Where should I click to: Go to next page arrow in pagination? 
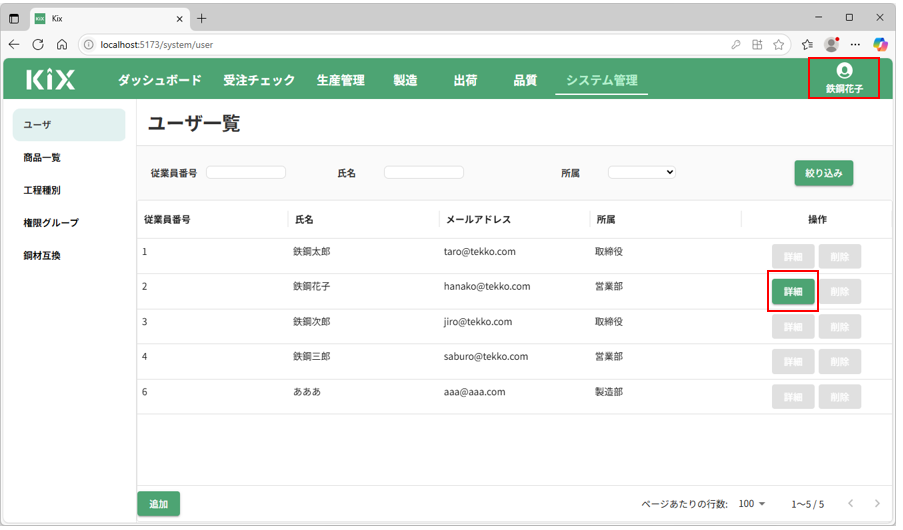(877, 504)
